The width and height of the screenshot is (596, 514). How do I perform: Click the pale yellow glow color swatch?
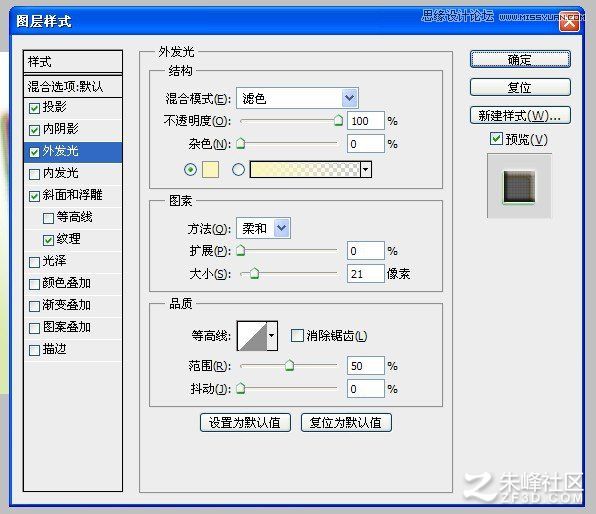point(210,170)
